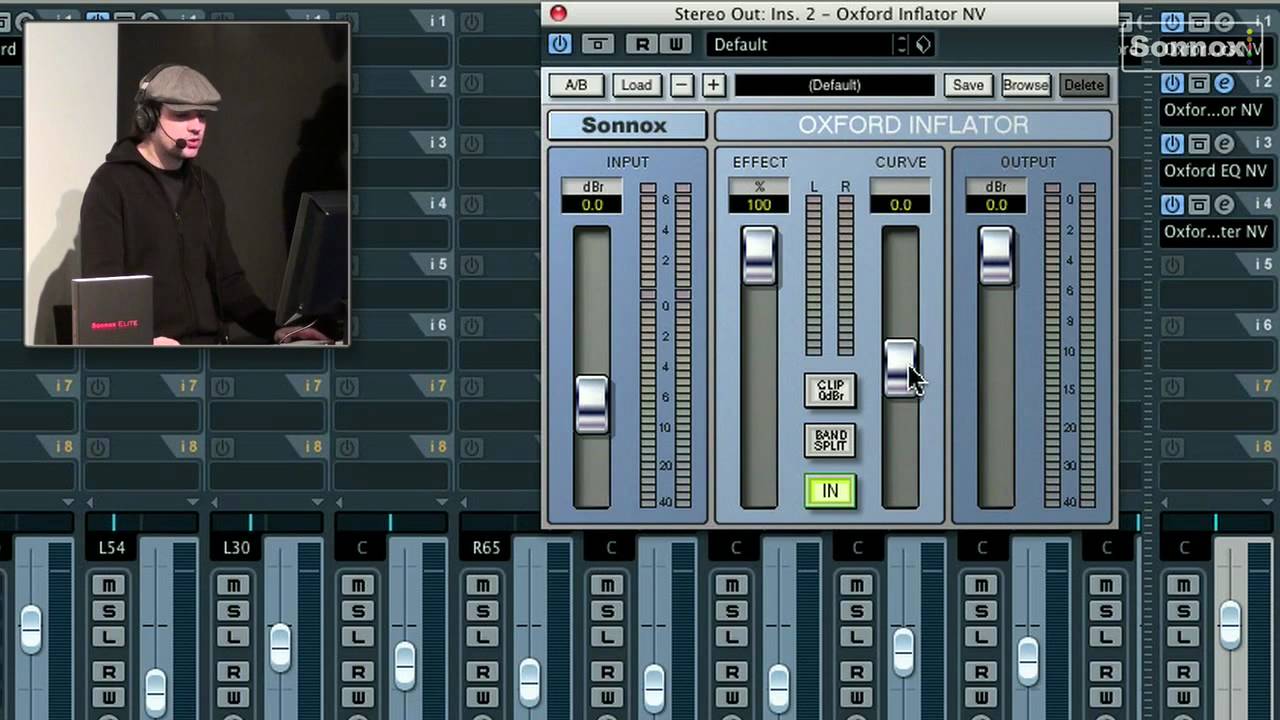
Task: Click the Delete preset button
Action: (x=1084, y=85)
